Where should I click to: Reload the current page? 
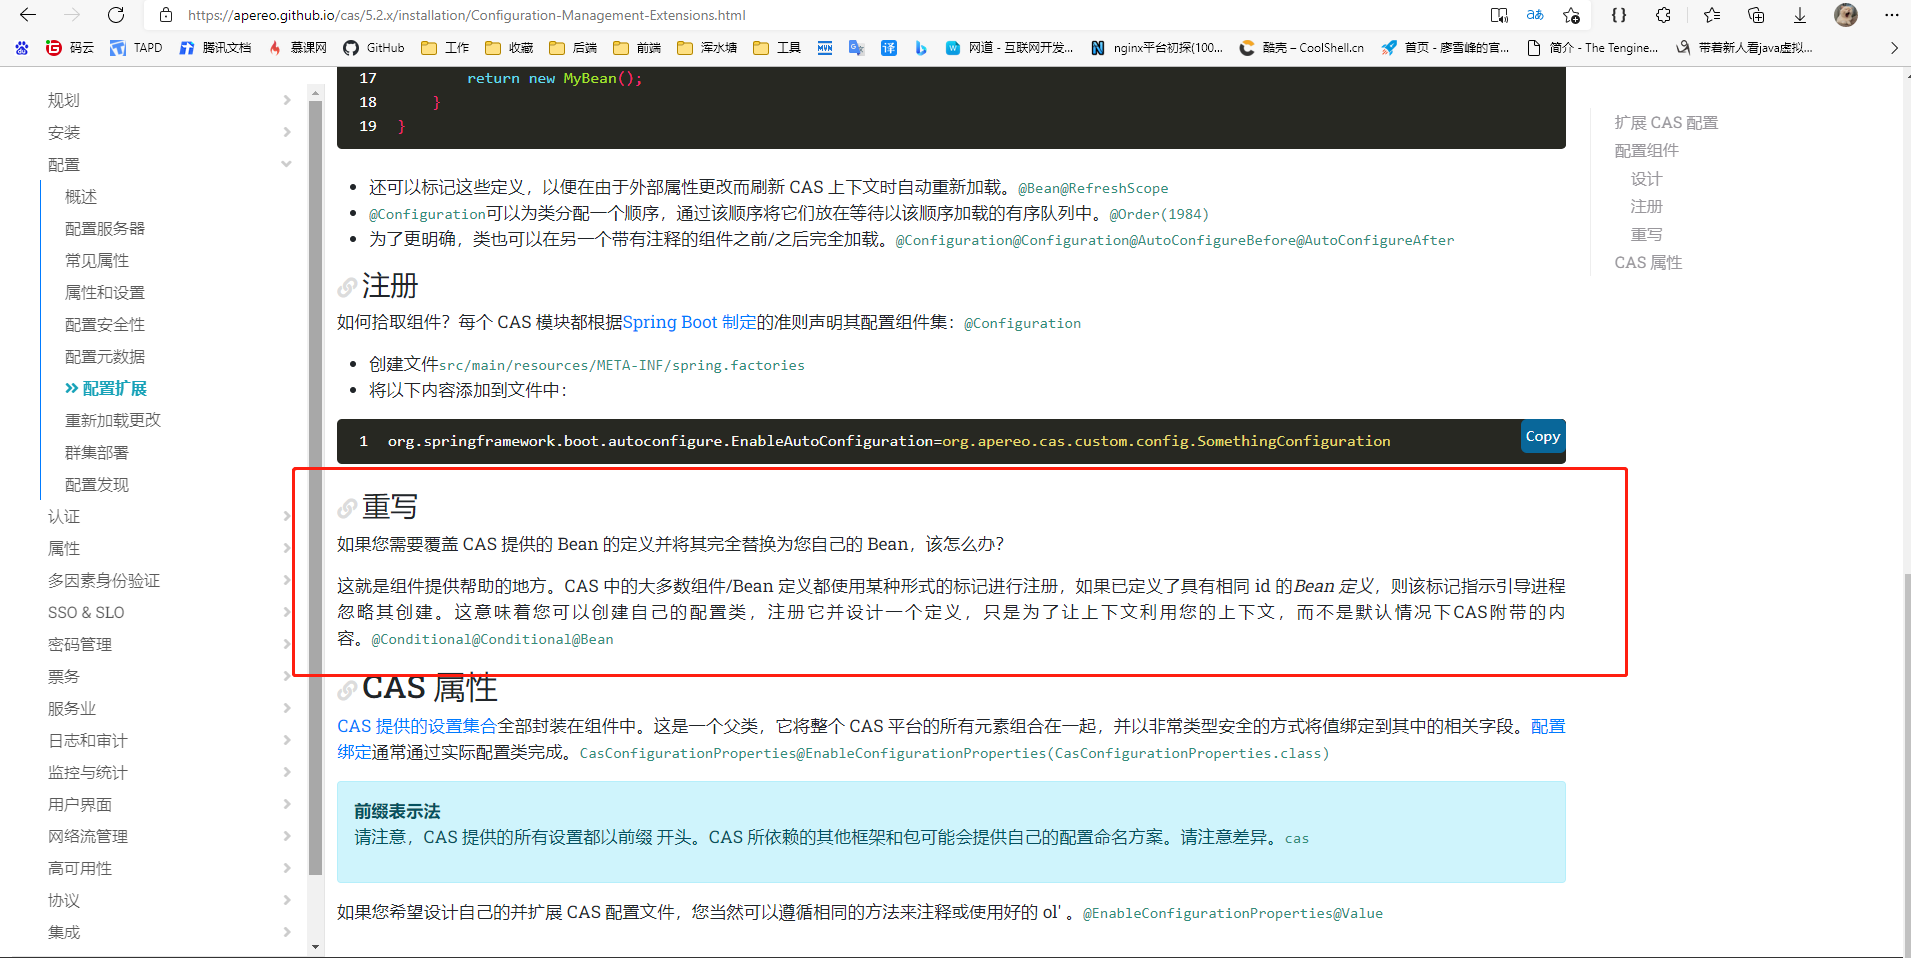(x=116, y=15)
